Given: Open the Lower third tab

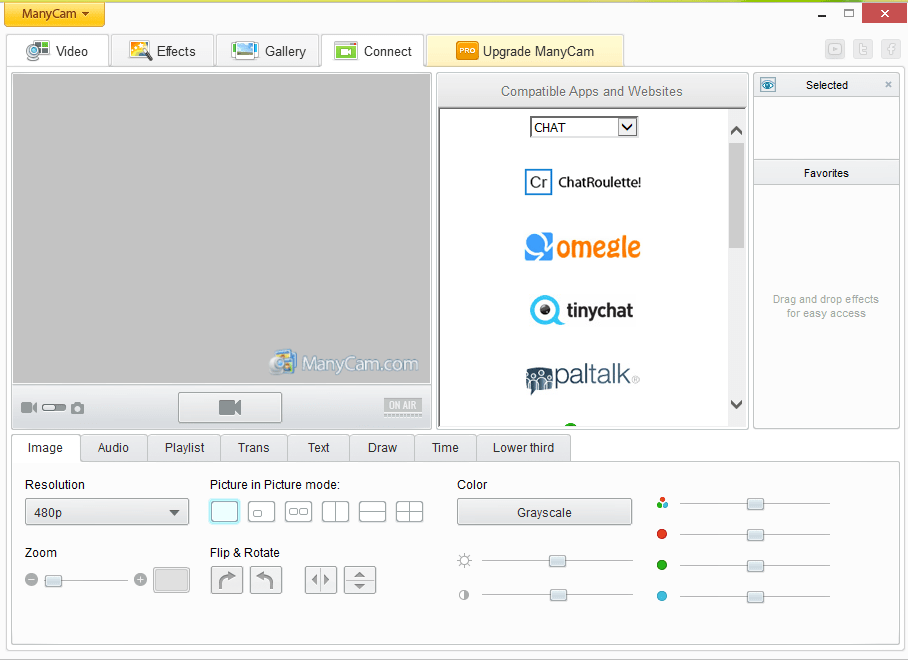Looking at the screenshot, I should click(x=523, y=448).
